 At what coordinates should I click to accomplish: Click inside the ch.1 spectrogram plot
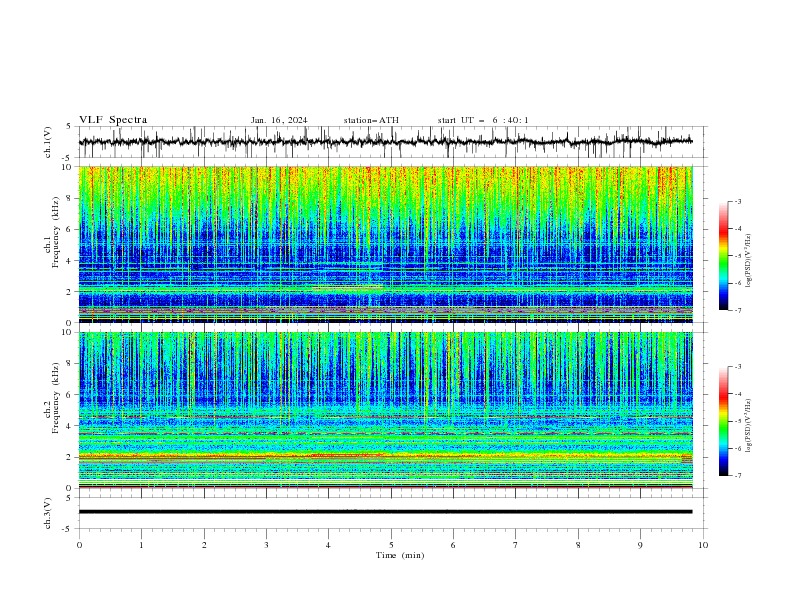[385, 244]
